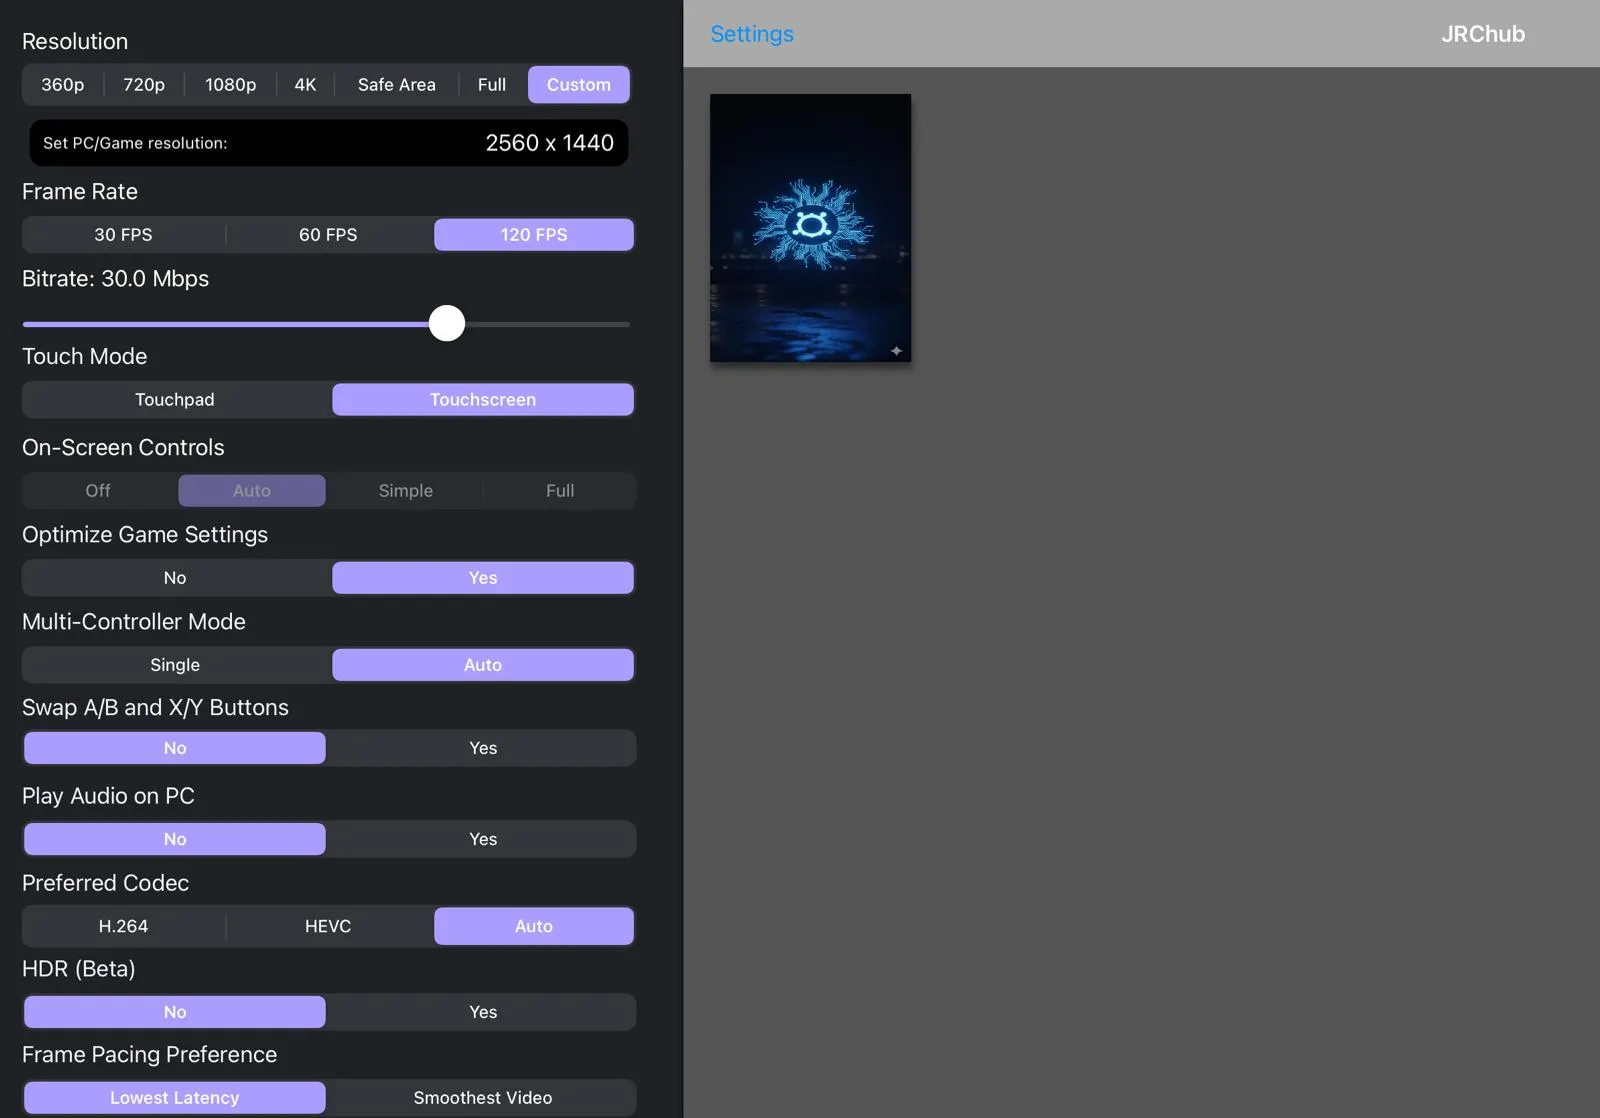The image size is (1600, 1118).
Task: Select Safe Area resolution
Action: point(397,85)
